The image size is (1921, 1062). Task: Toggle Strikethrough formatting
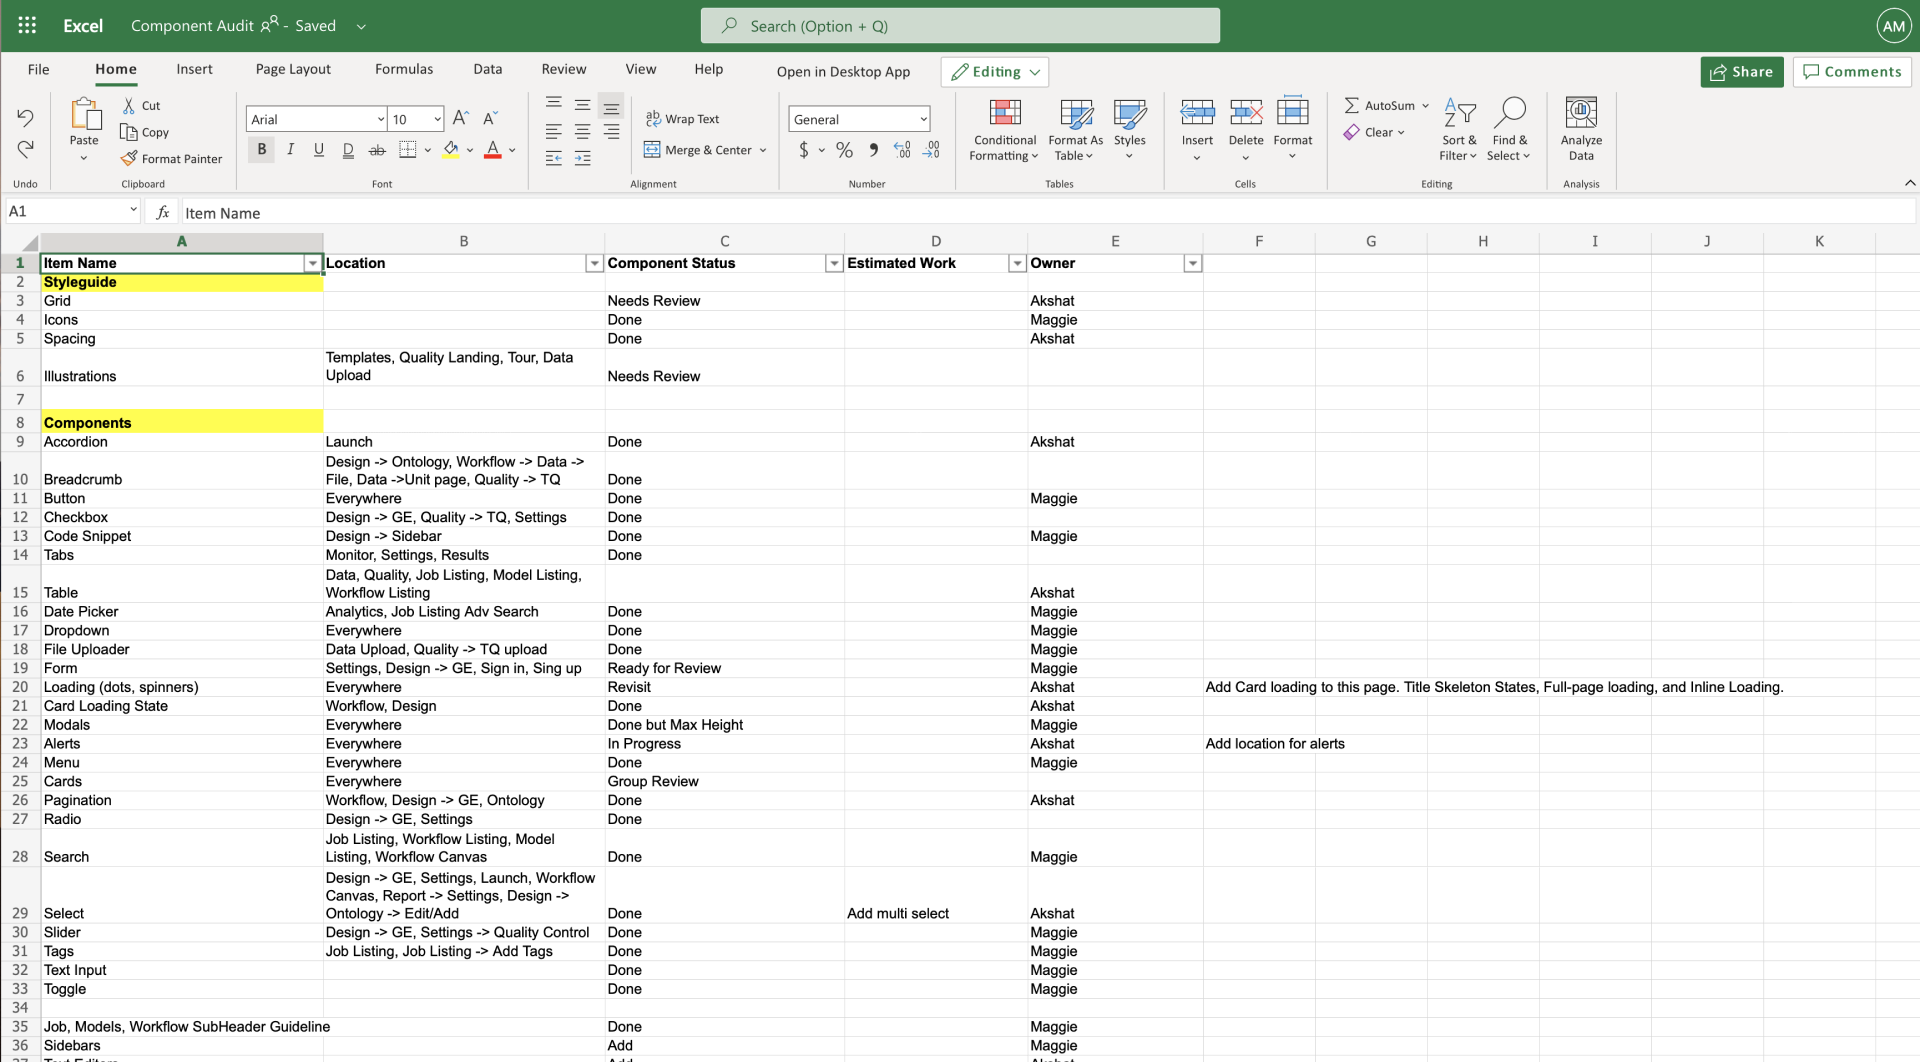(377, 150)
